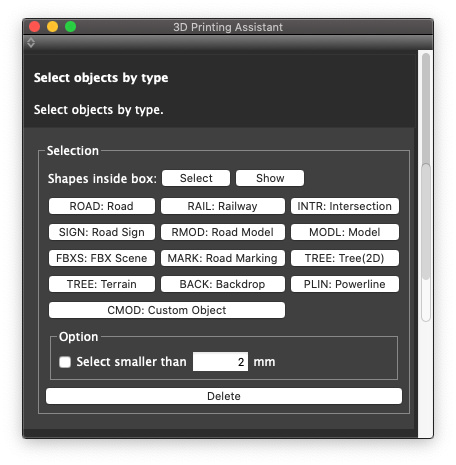The image size is (456, 465).
Task: Click the millimeter size input field
Action: click(220, 362)
